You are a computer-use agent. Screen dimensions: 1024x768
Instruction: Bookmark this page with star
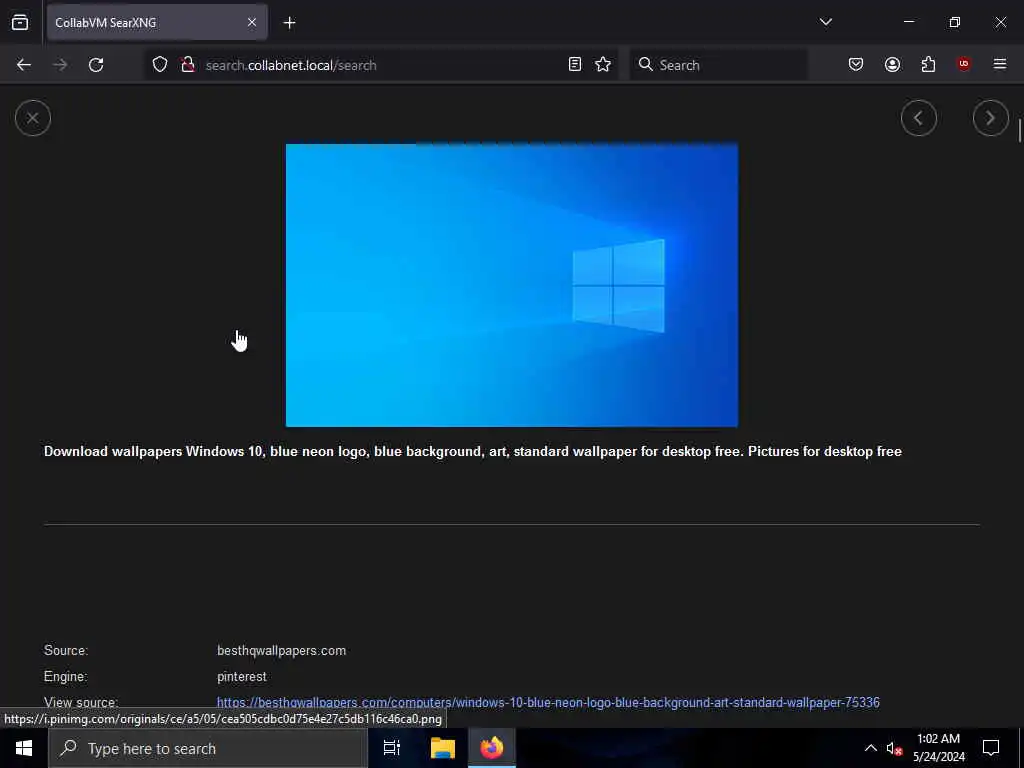coord(603,65)
